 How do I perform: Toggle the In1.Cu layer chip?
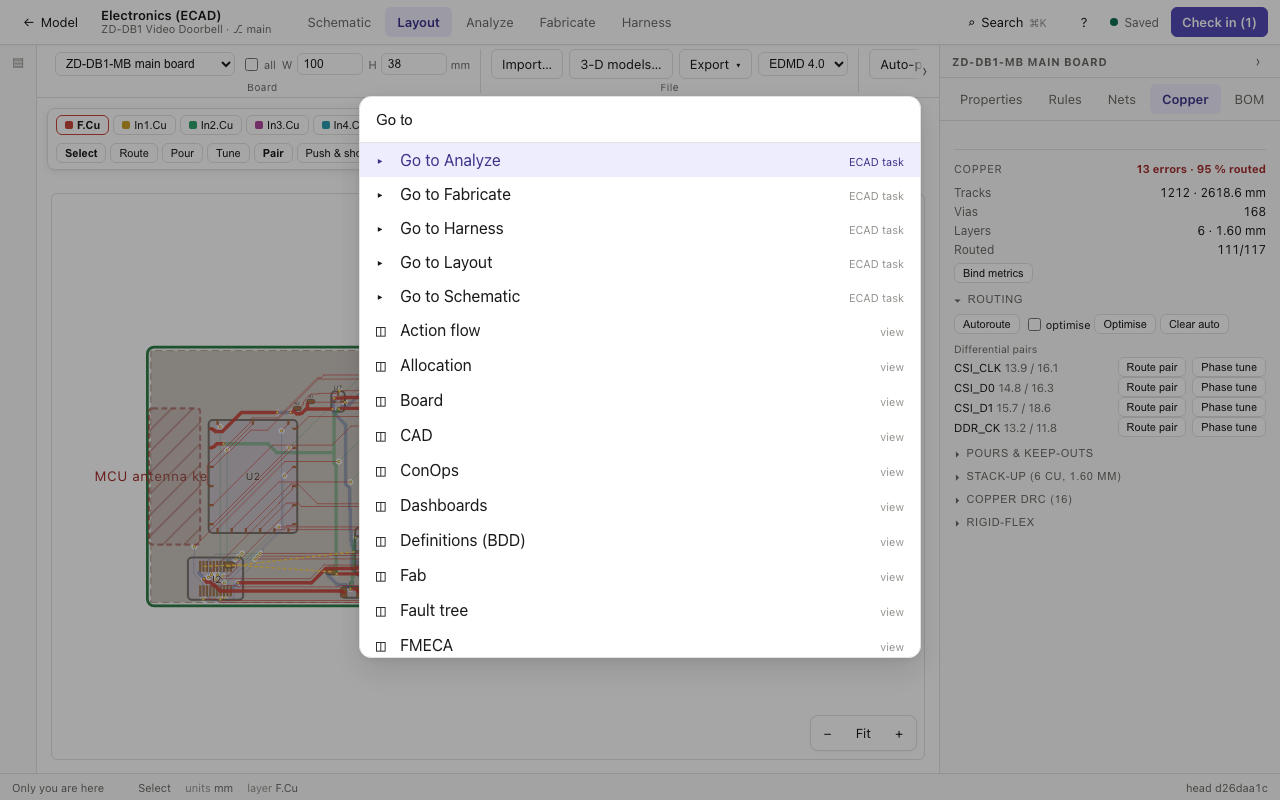click(x=144, y=125)
